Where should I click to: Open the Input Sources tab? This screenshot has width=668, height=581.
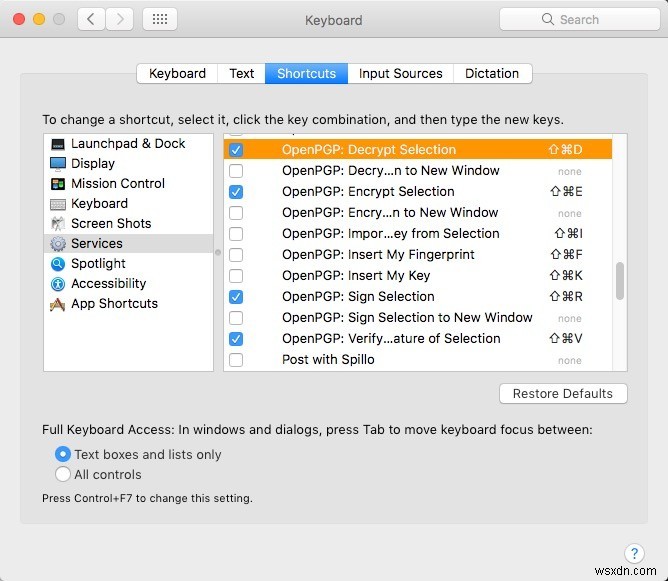point(400,74)
